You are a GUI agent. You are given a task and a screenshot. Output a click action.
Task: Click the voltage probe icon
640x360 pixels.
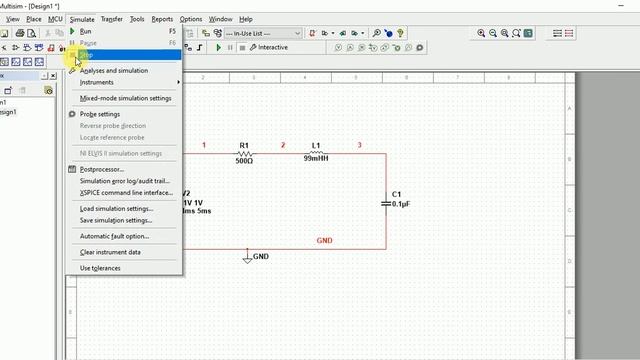(338, 48)
